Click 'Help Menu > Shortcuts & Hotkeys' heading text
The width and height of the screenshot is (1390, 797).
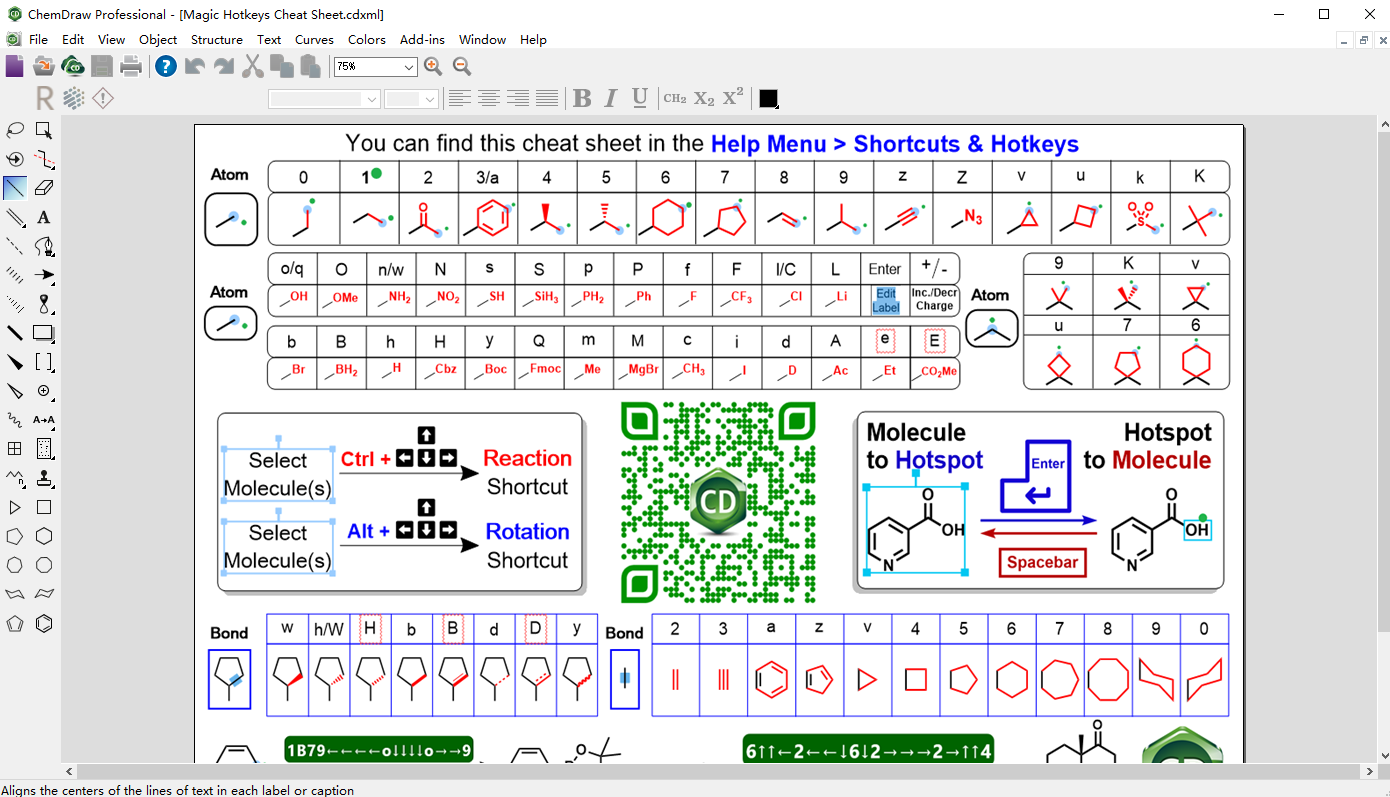895,144
